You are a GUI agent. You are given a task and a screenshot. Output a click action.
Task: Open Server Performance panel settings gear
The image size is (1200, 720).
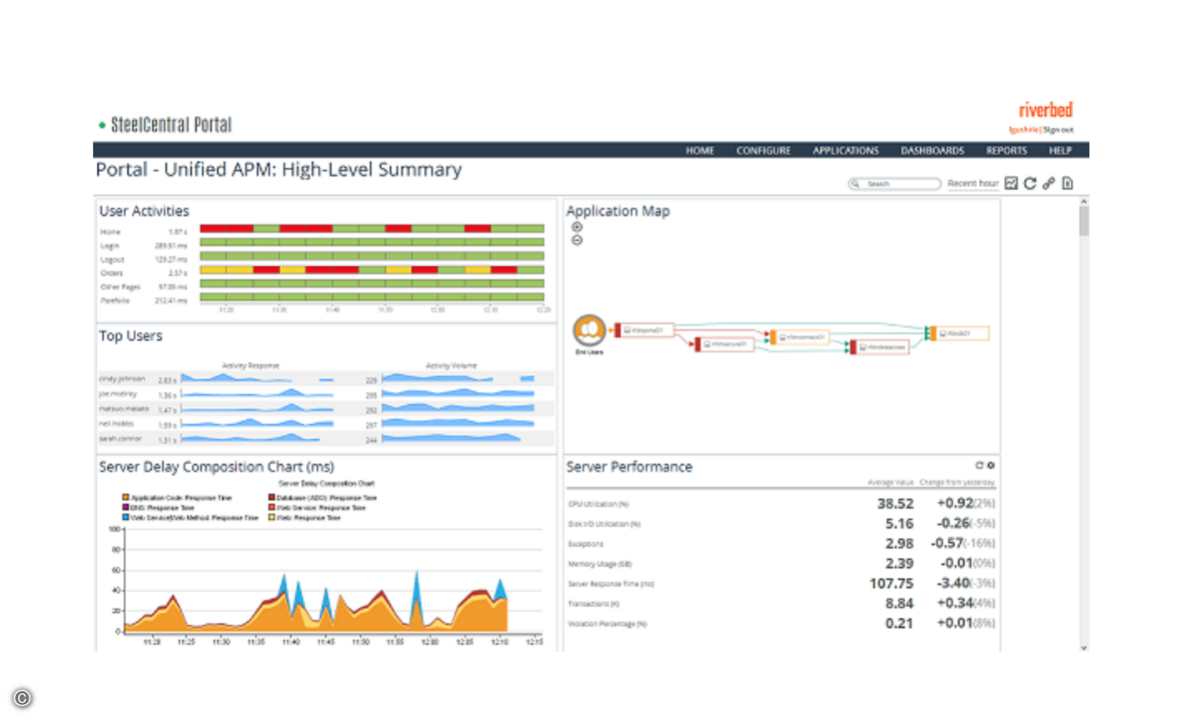[x=991, y=465]
